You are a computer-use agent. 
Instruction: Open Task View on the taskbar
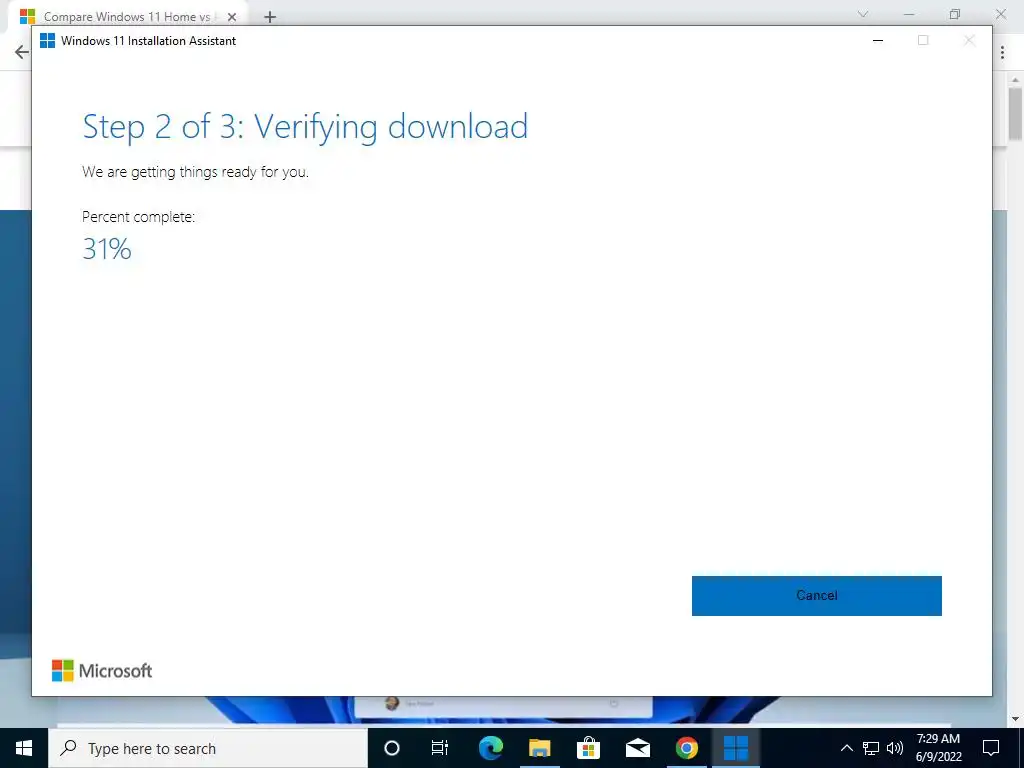(x=440, y=748)
